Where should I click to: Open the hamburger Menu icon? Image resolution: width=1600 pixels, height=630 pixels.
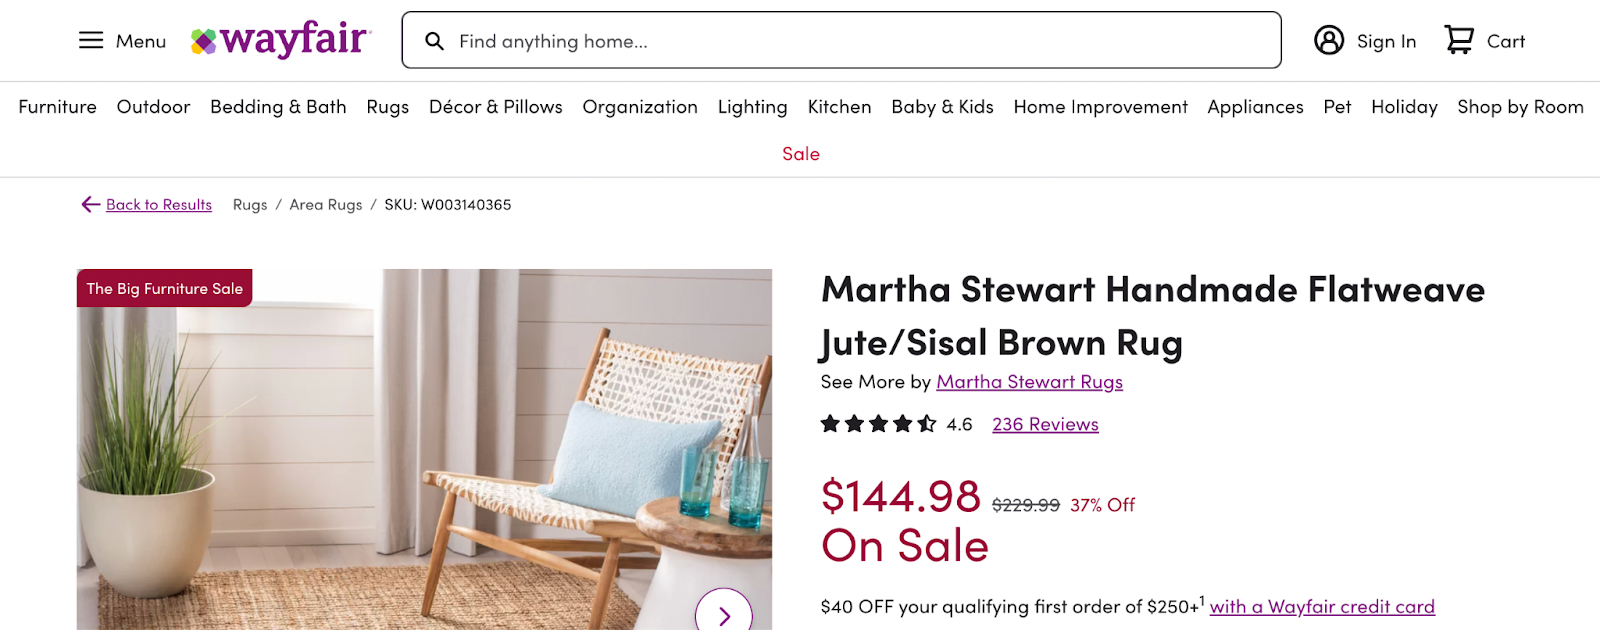click(91, 41)
